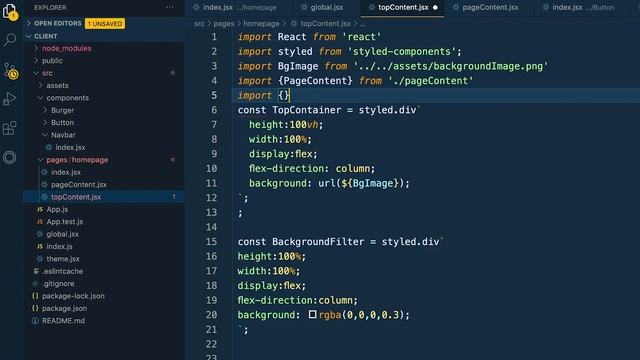Expand the assets folder
This screenshot has width=640, height=360.
coord(40,85)
